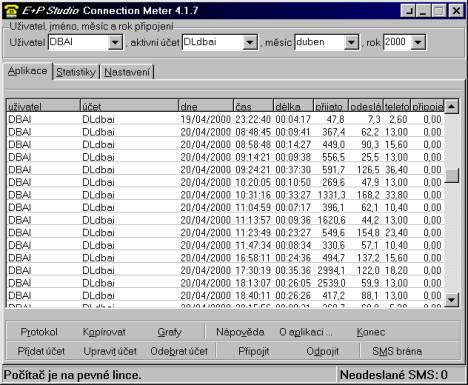Click the délka column header
This screenshot has height=385, width=468.
(x=294, y=106)
